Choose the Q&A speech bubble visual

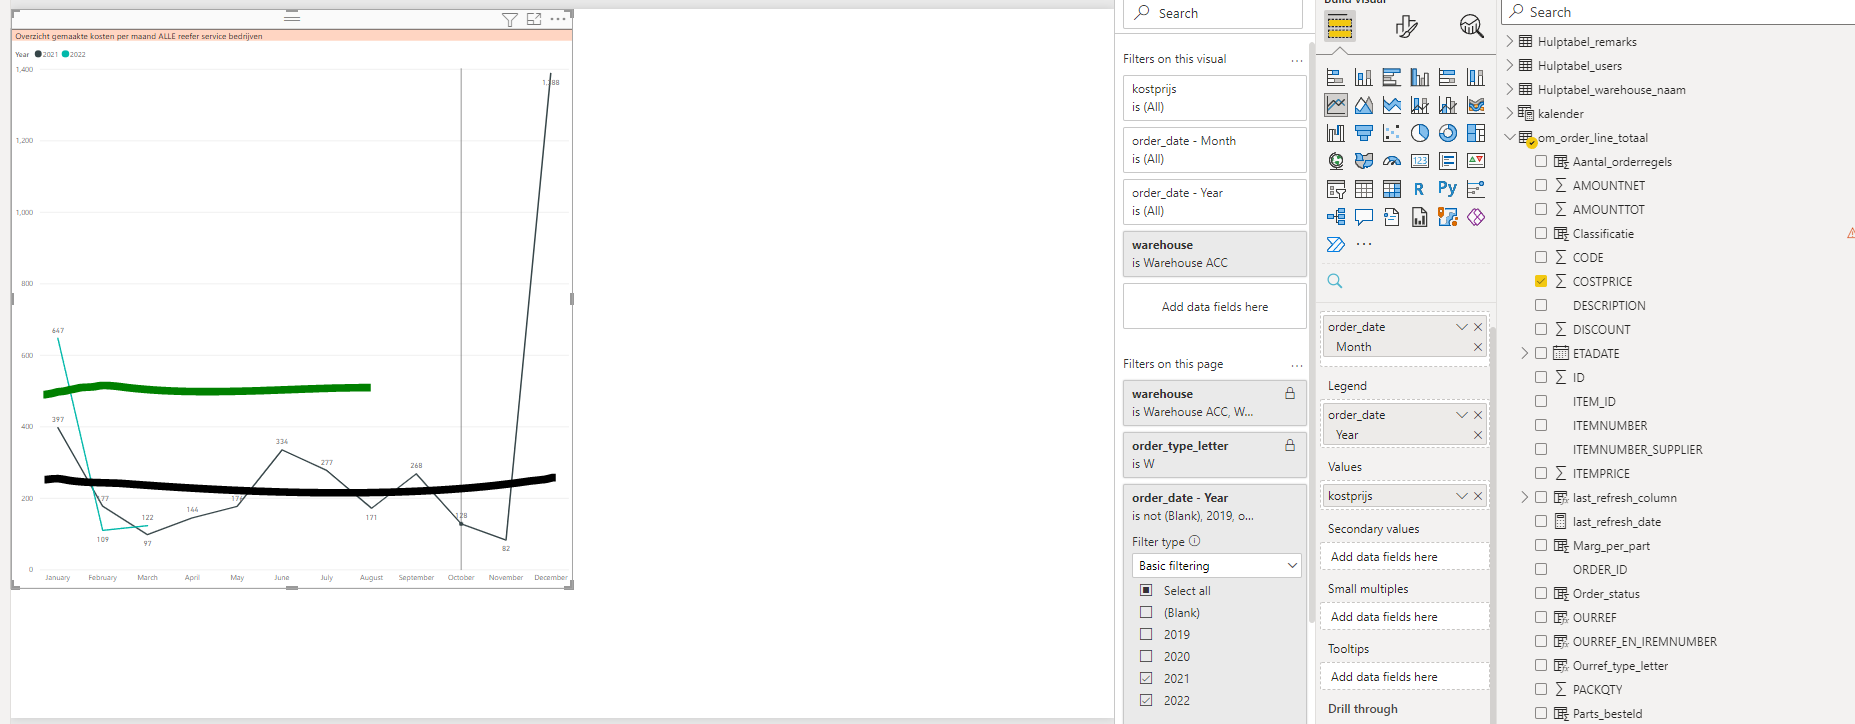[1363, 217]
